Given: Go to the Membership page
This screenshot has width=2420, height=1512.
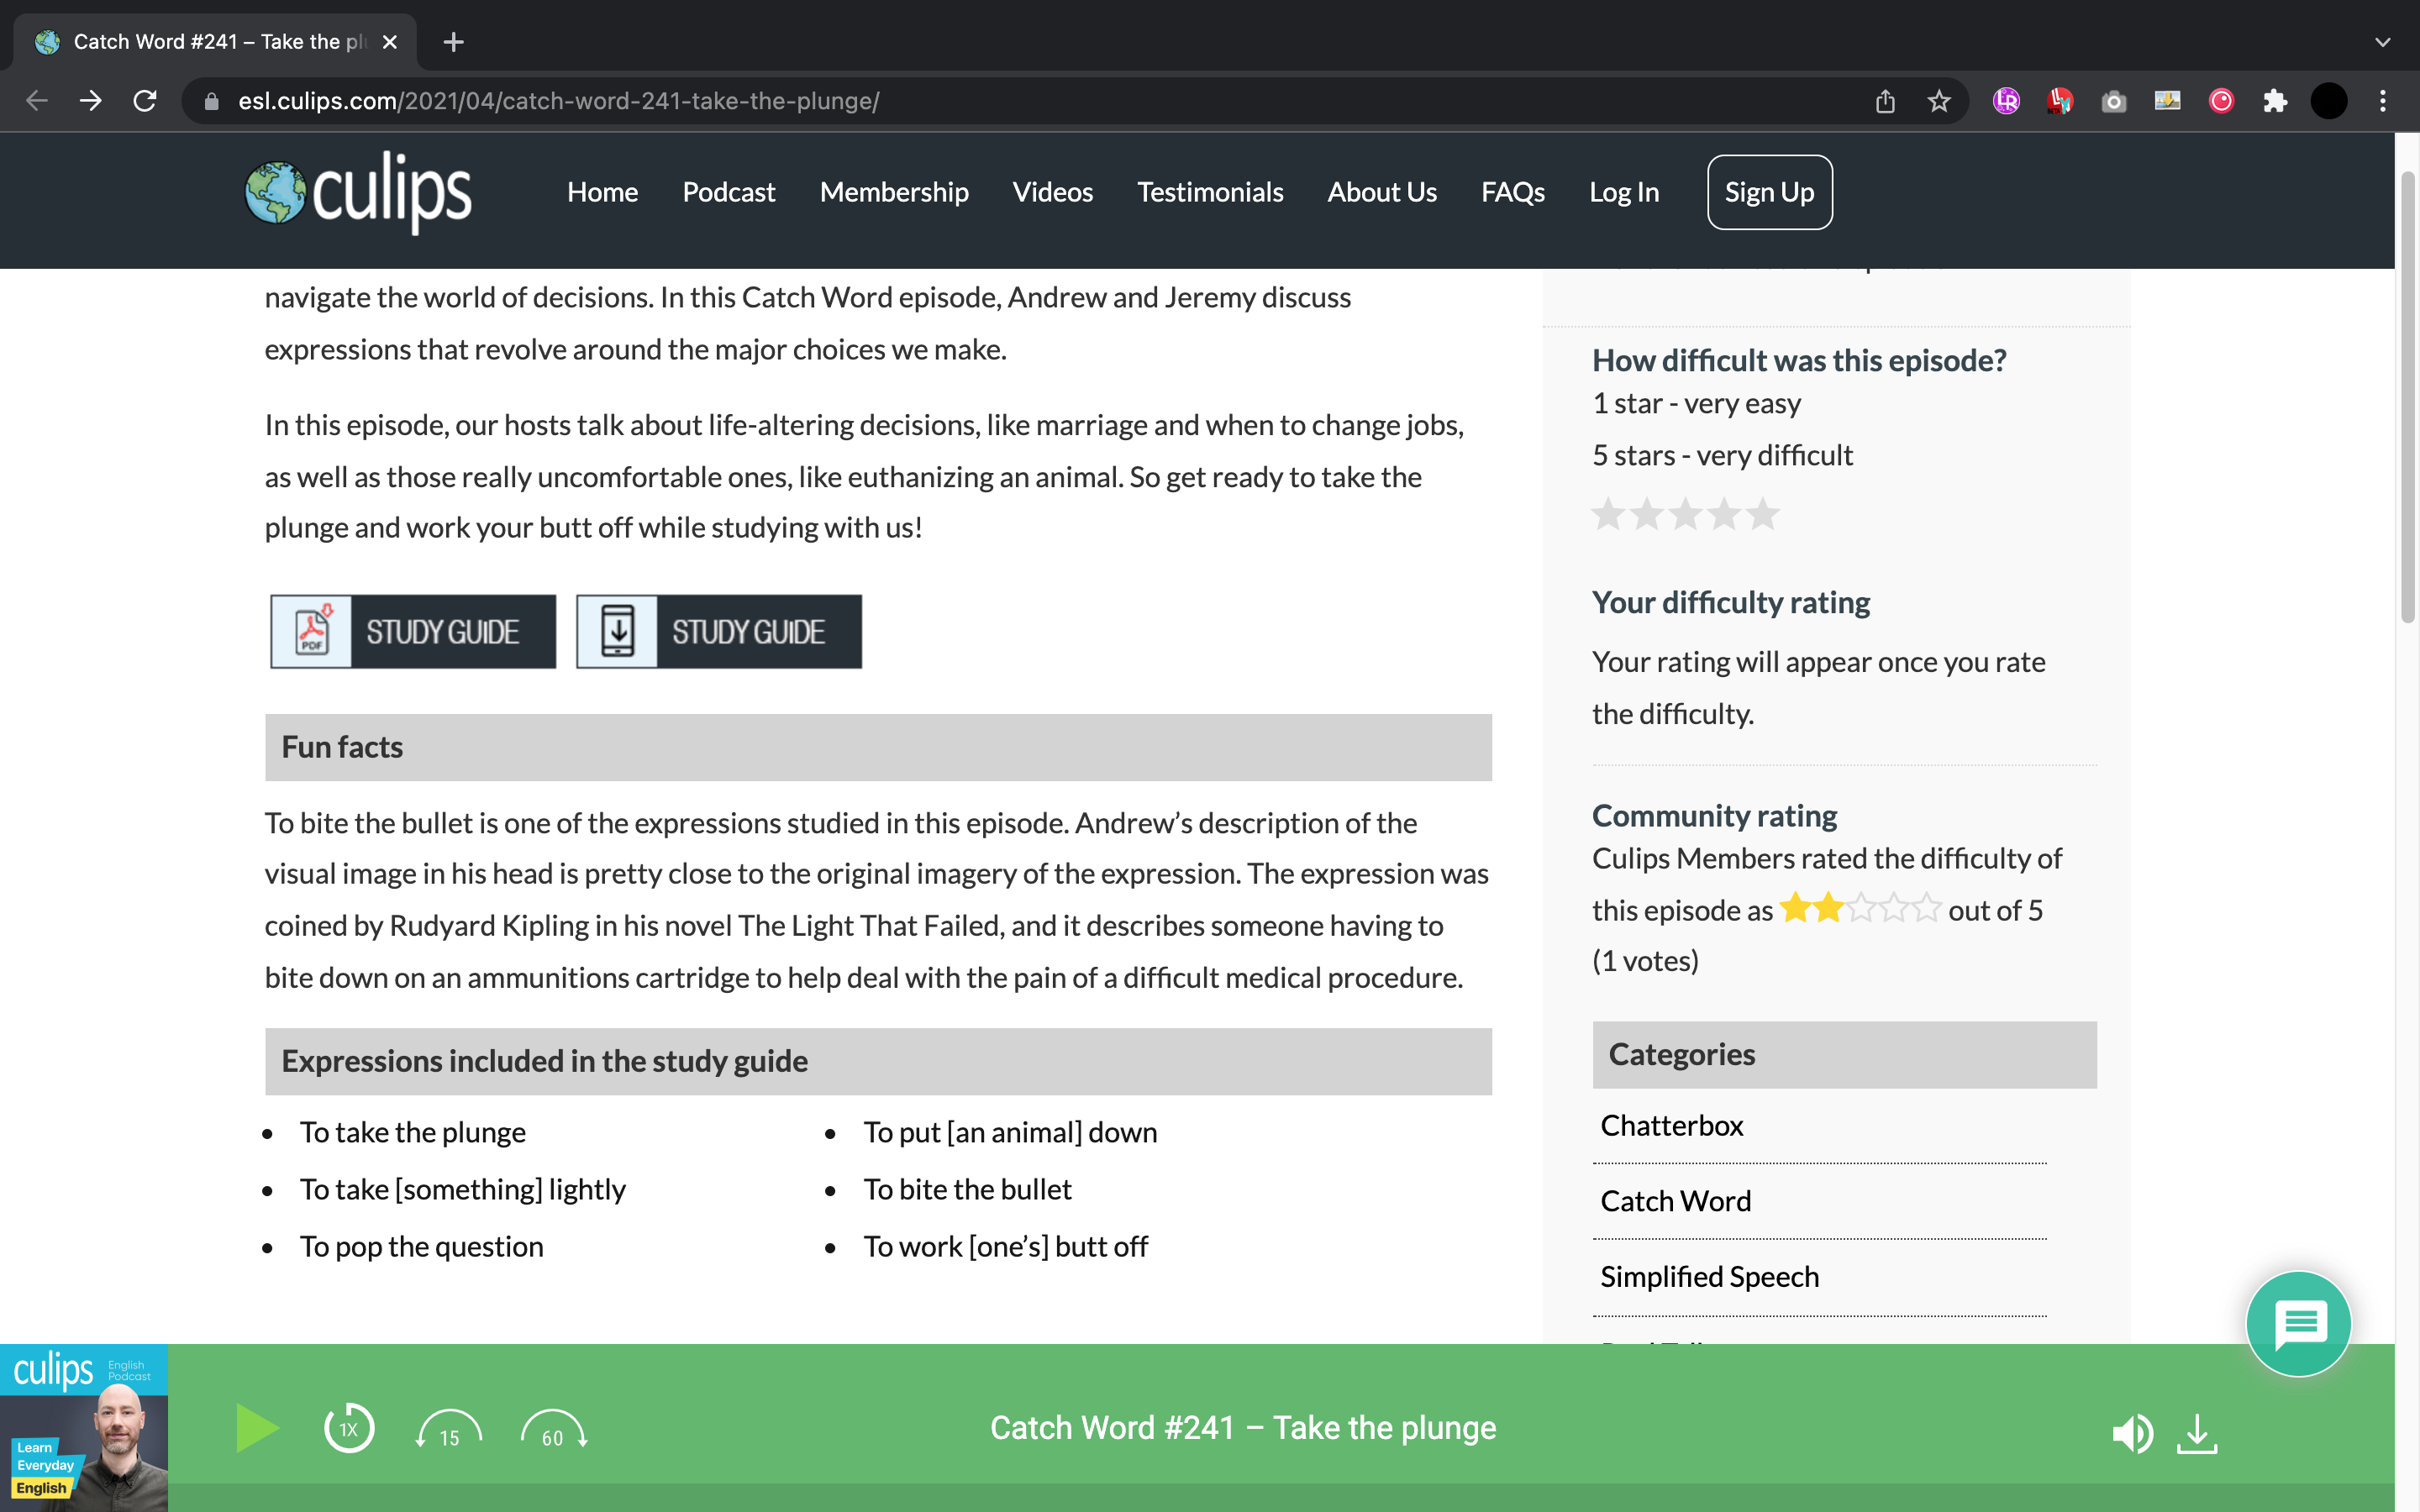Looking at the screenshot, I should 893,192.
